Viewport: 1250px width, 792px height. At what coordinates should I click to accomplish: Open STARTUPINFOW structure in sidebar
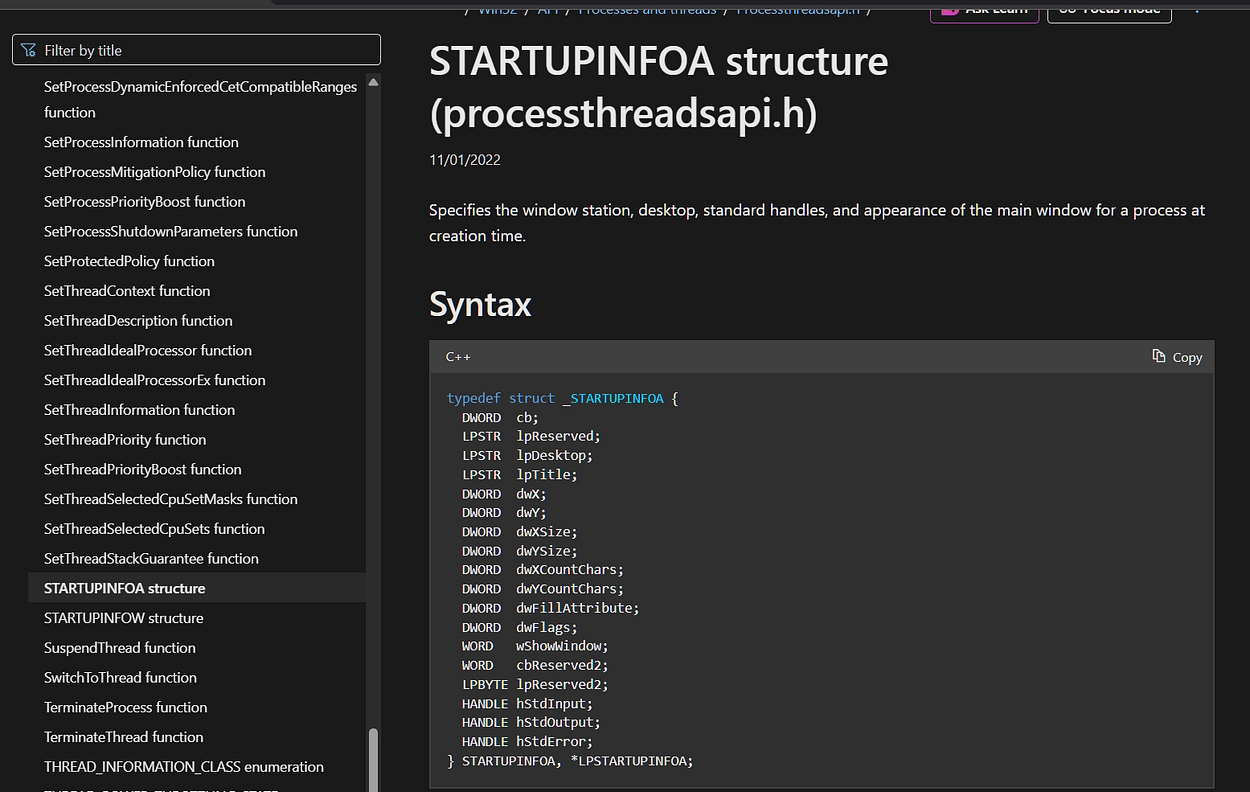click(124, 618)
